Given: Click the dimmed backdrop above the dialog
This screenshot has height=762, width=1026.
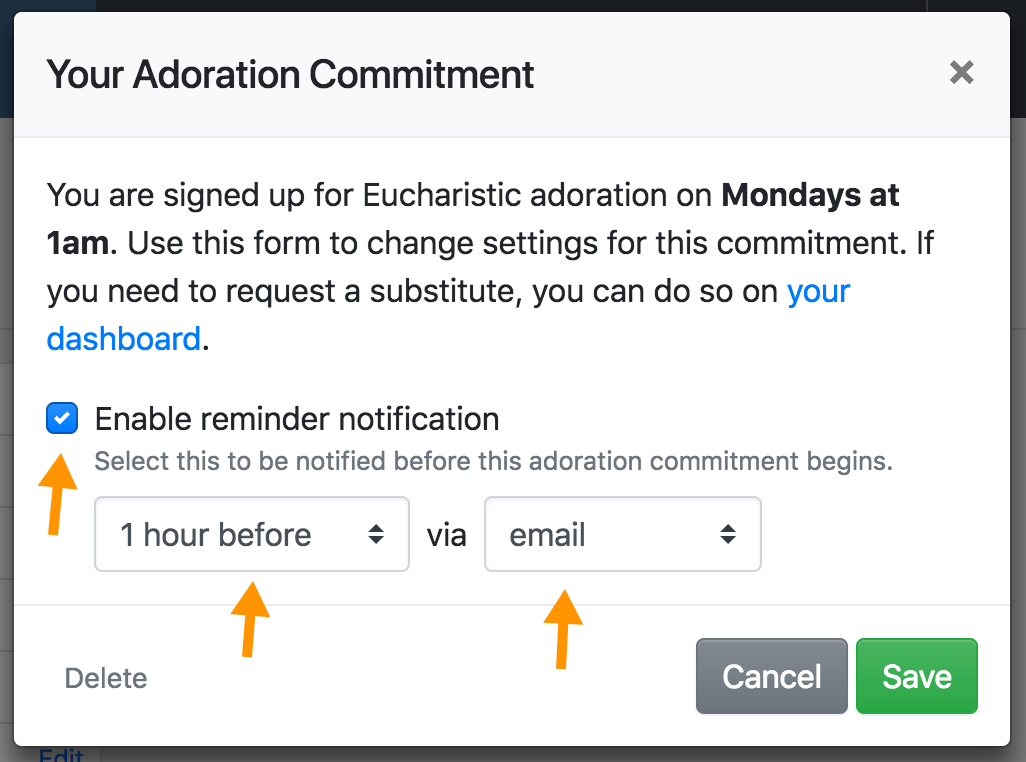Looking at the screenshot, I should pos(500,5).
